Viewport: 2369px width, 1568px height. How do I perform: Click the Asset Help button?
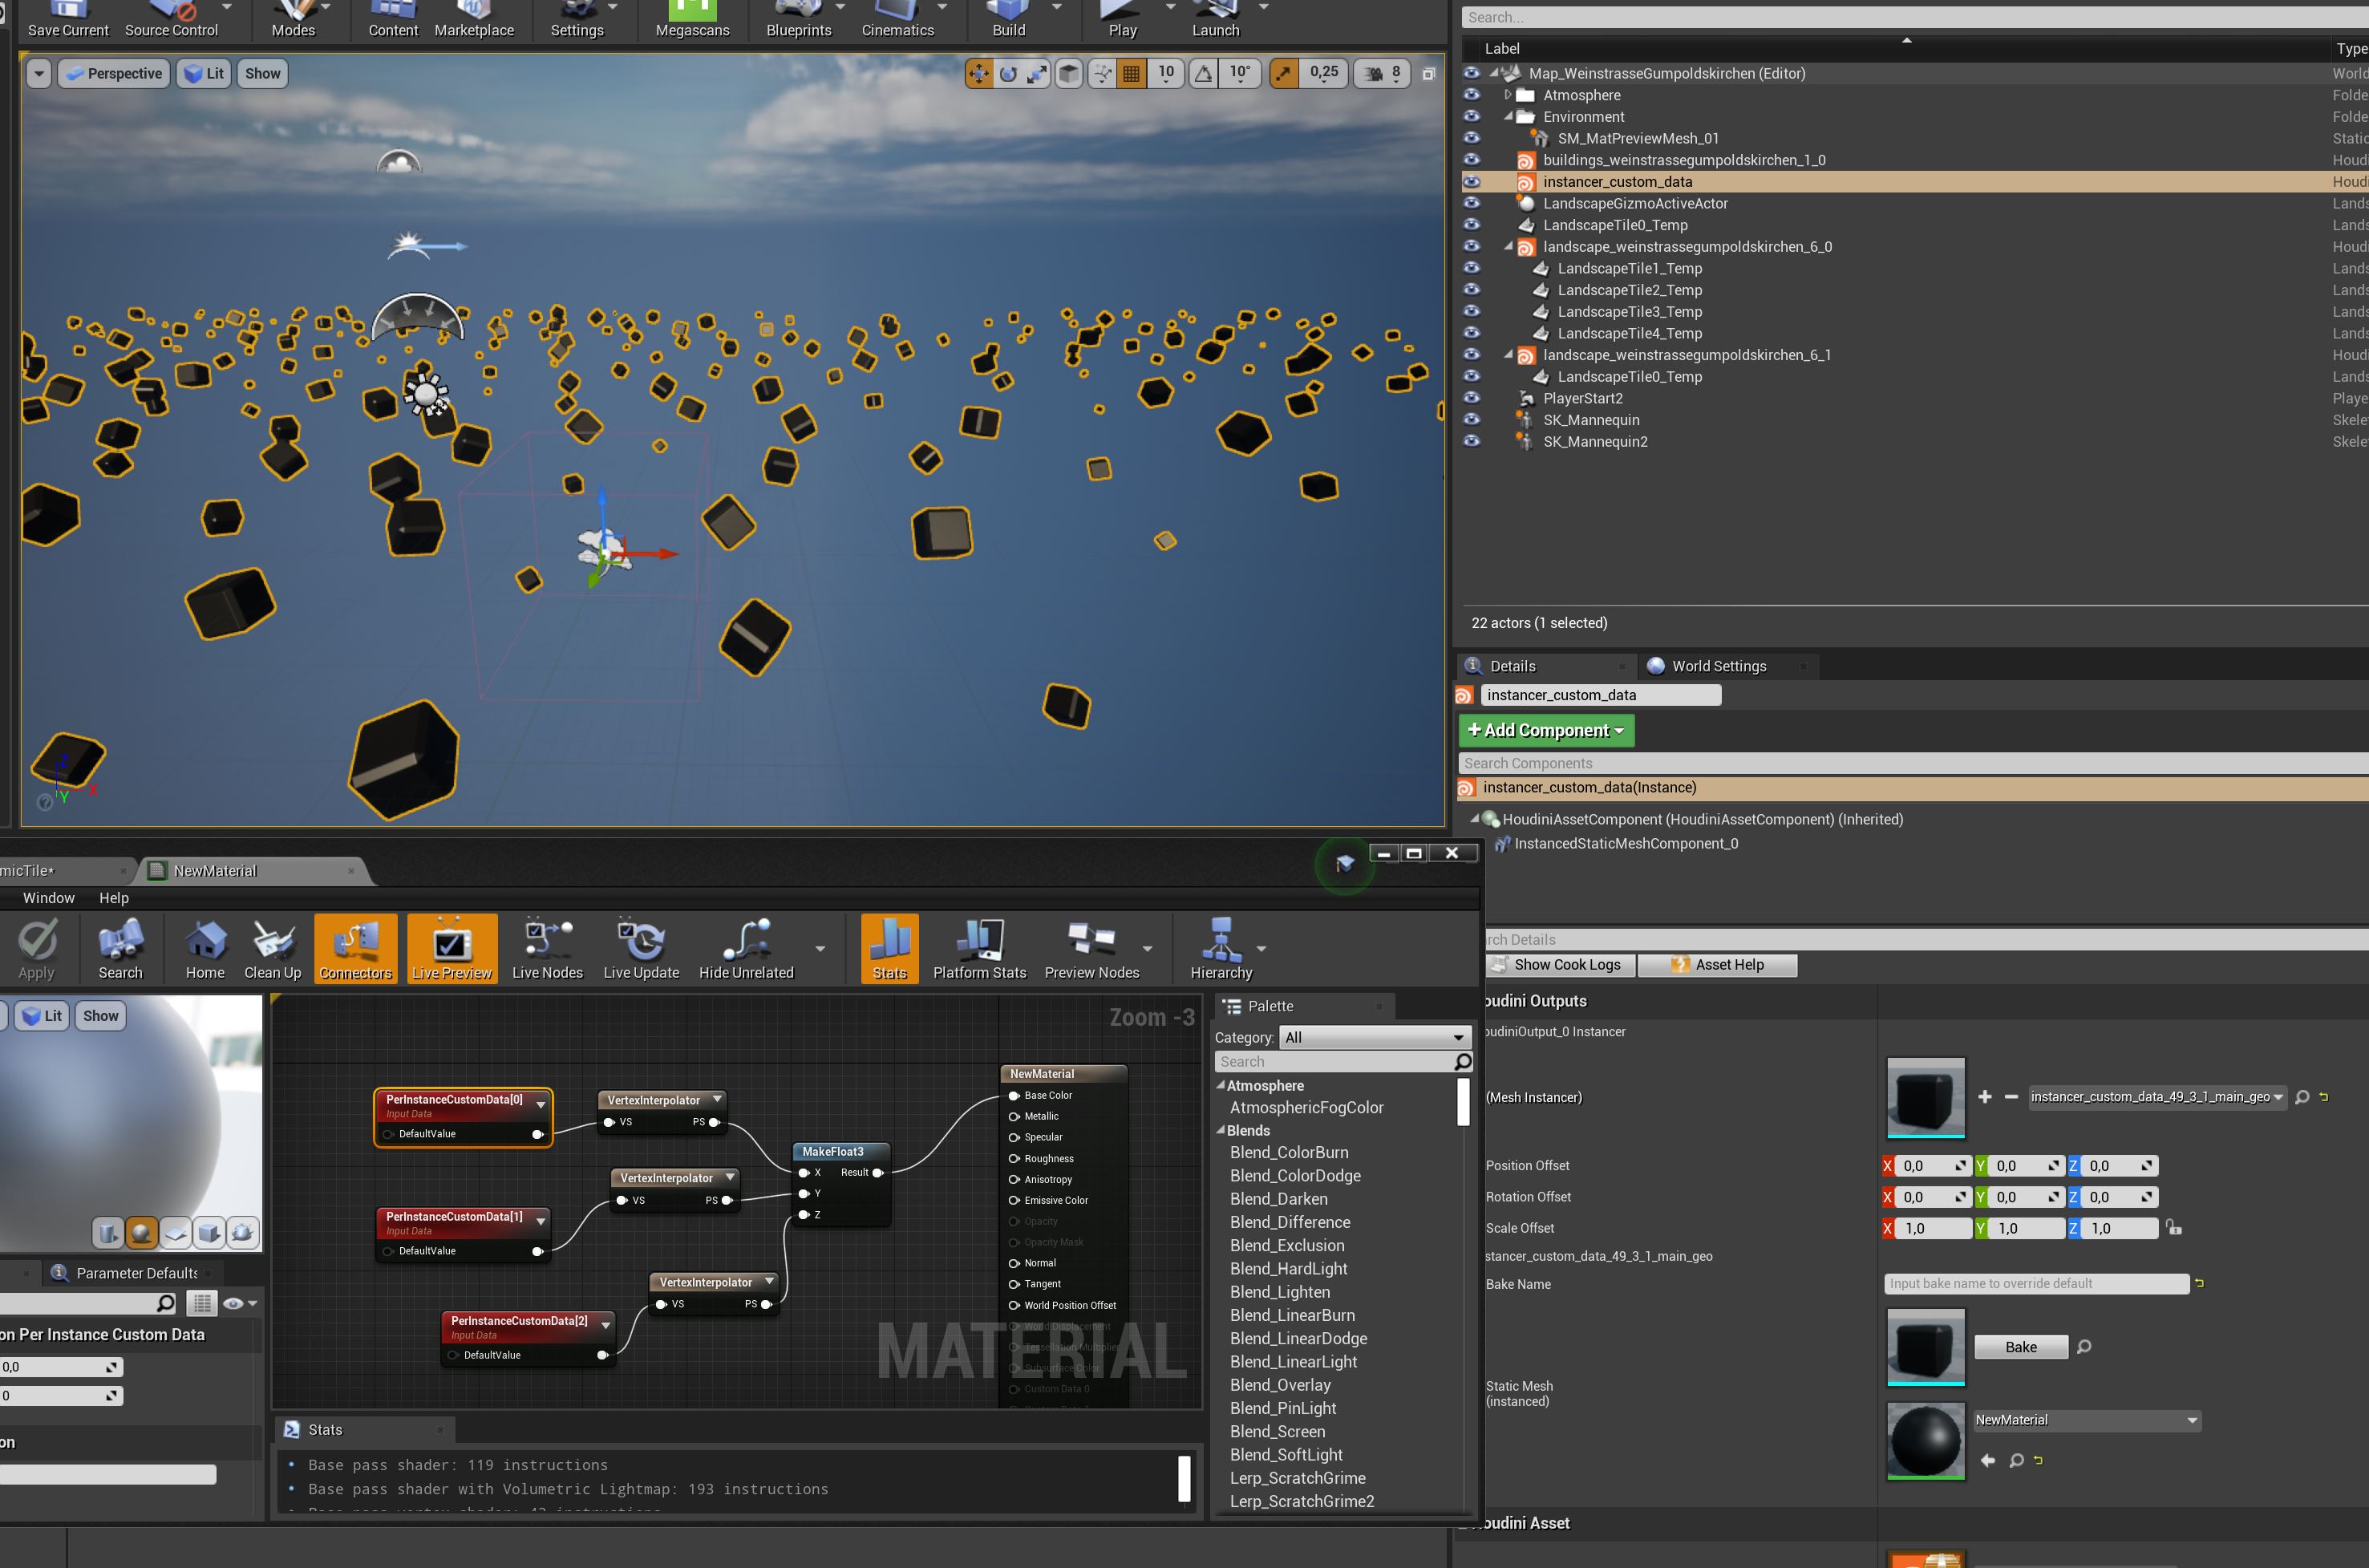[1718, 965]
